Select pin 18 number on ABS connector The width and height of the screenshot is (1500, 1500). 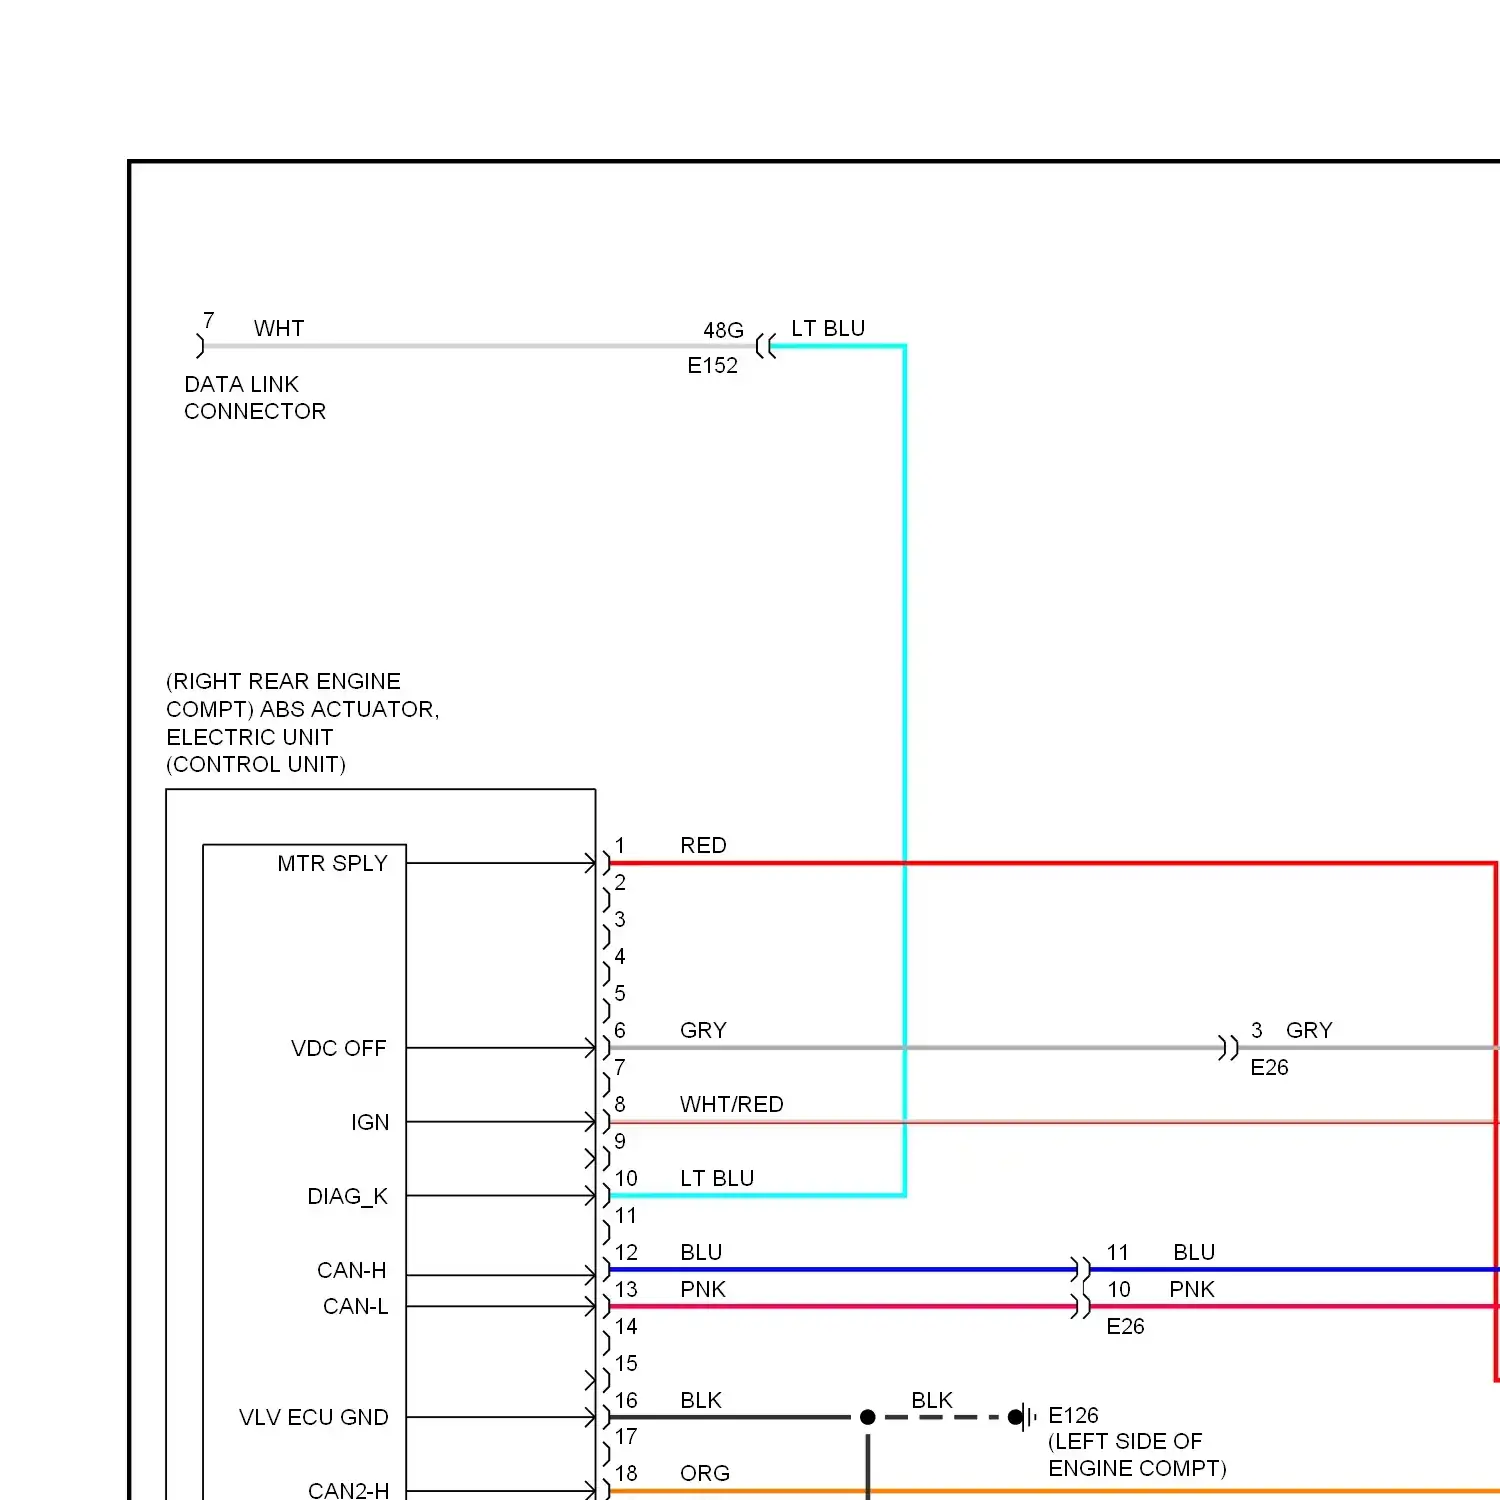626,1474
